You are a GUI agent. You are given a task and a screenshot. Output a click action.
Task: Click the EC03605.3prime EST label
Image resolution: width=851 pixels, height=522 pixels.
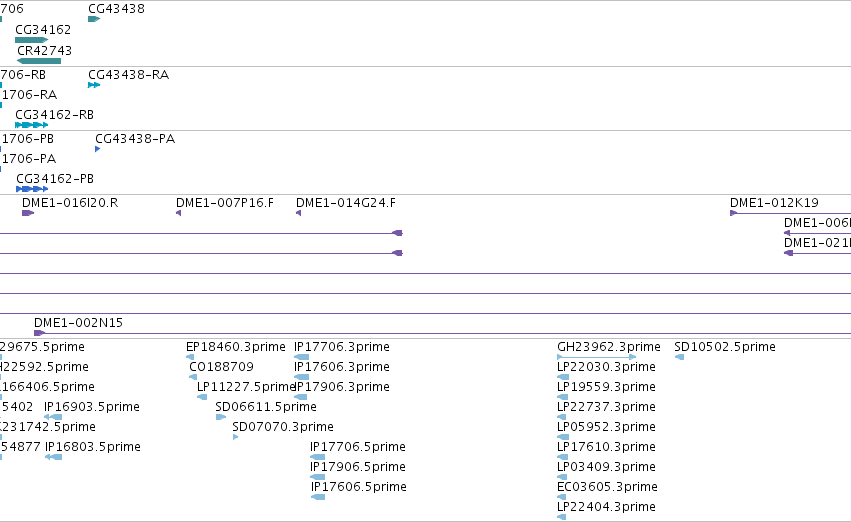(x=607, y=486)
